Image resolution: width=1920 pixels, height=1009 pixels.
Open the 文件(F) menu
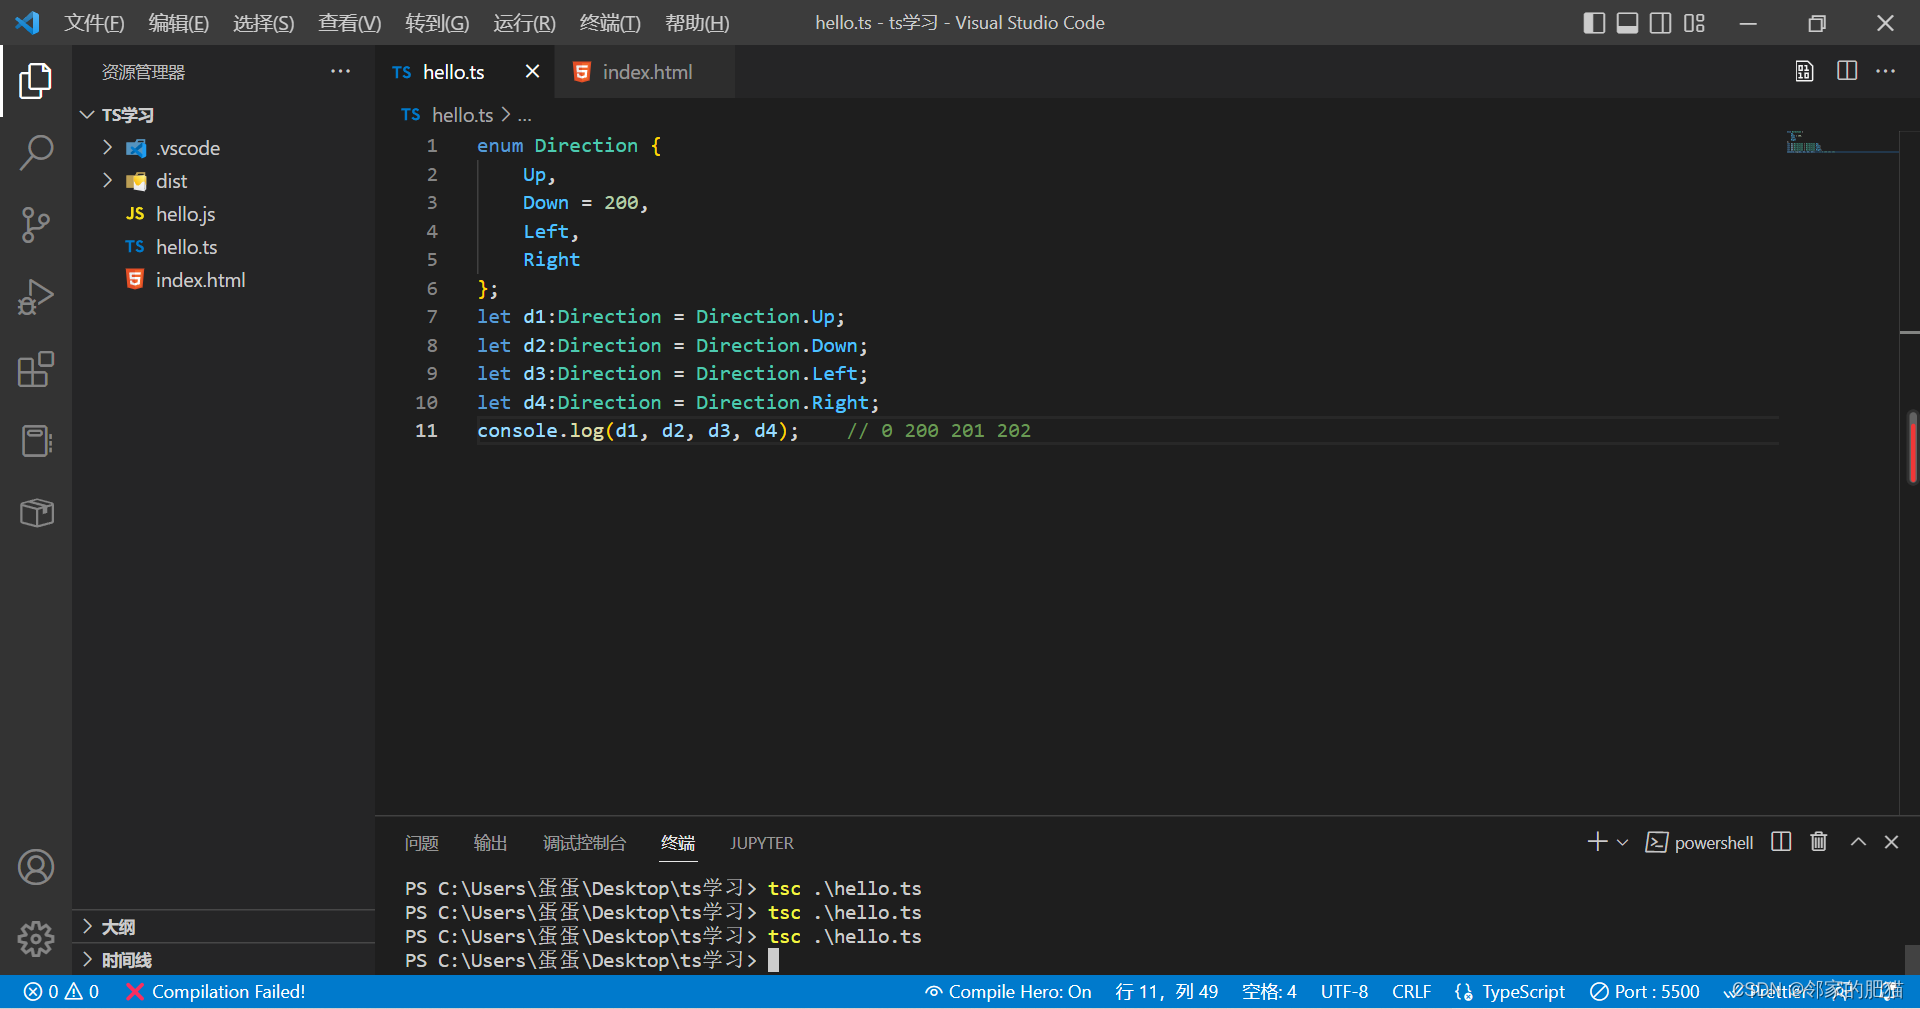point(94,23)
